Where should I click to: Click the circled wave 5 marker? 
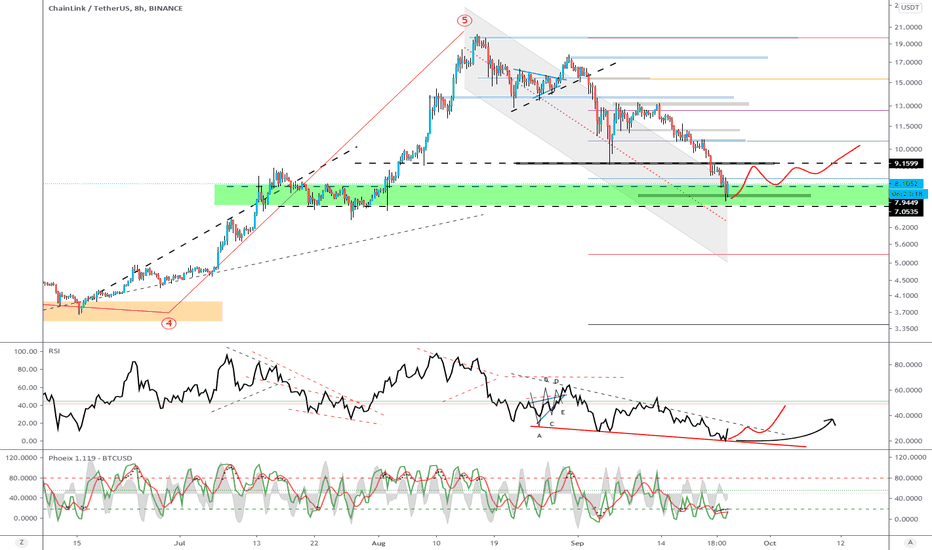coord(464,21)
